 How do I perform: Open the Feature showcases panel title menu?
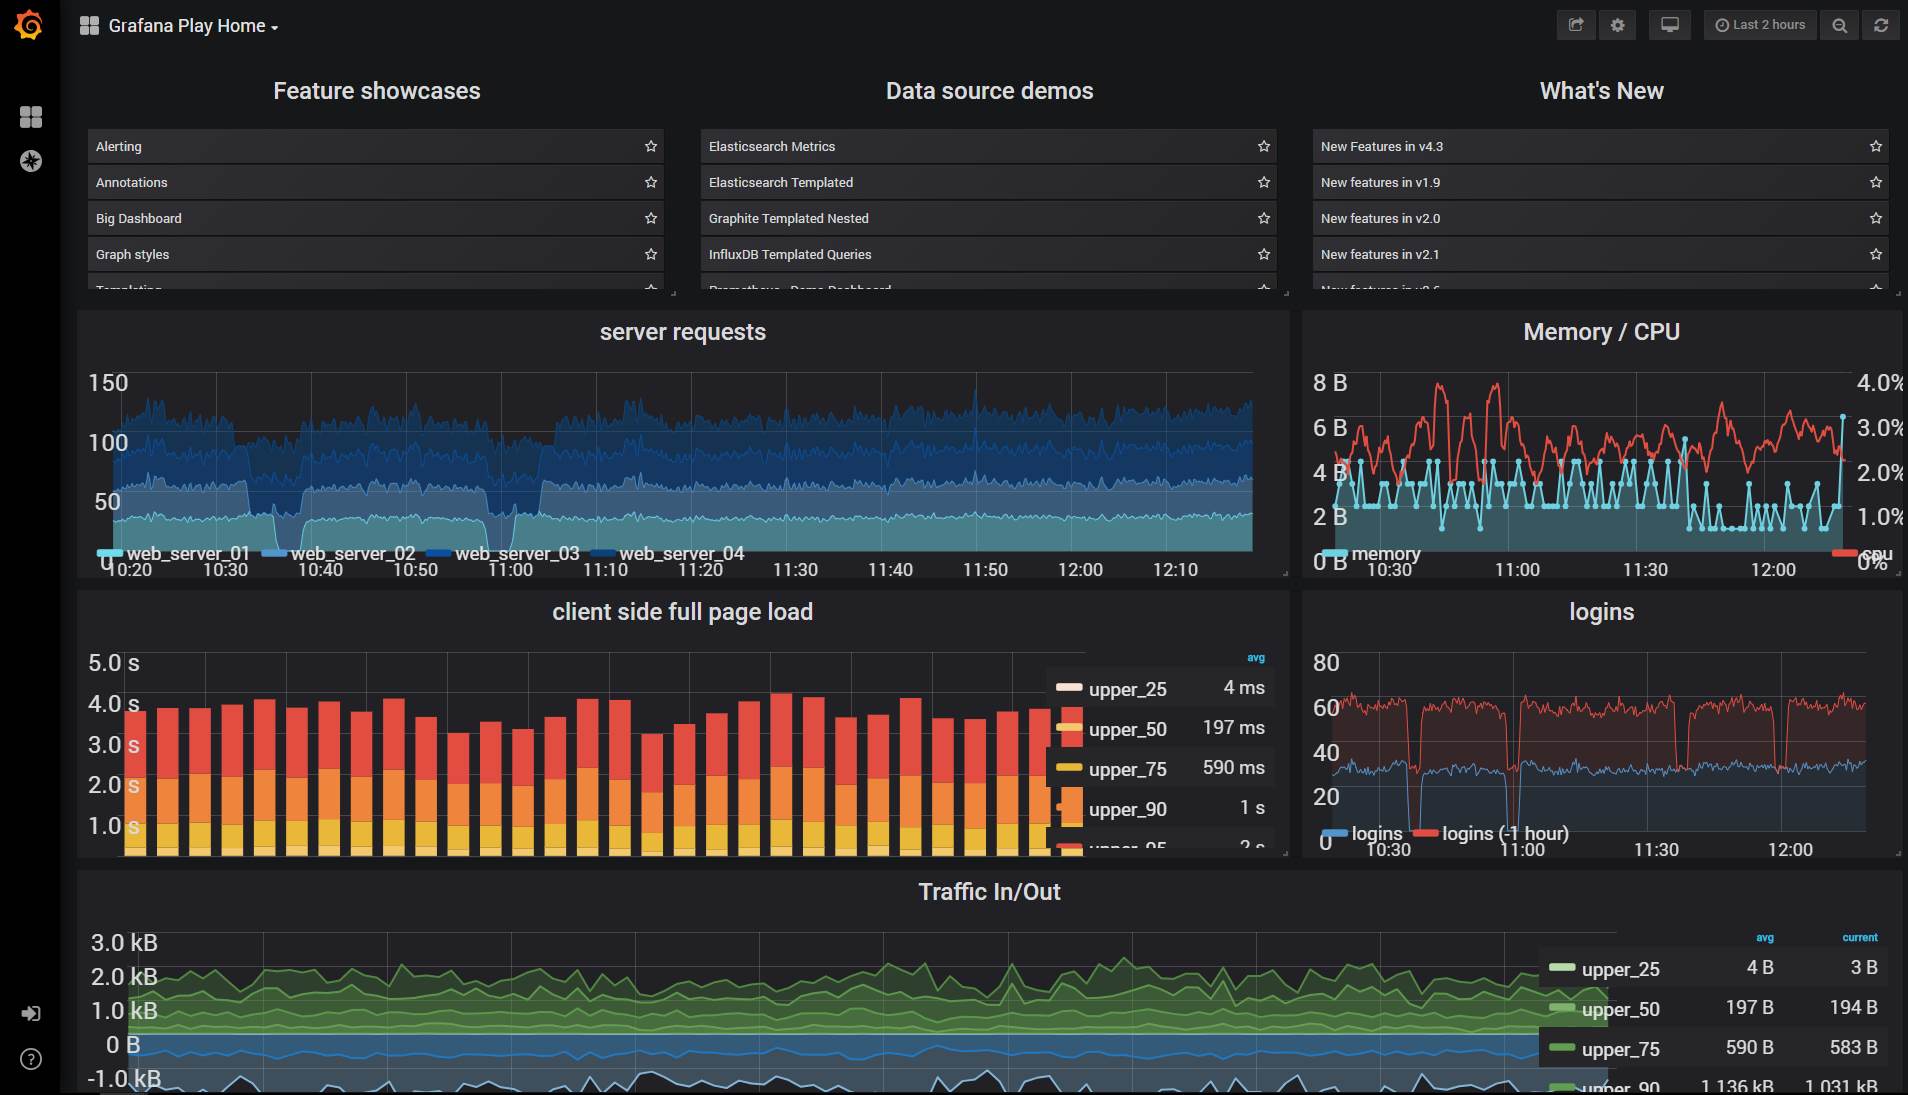pos(377,91)
